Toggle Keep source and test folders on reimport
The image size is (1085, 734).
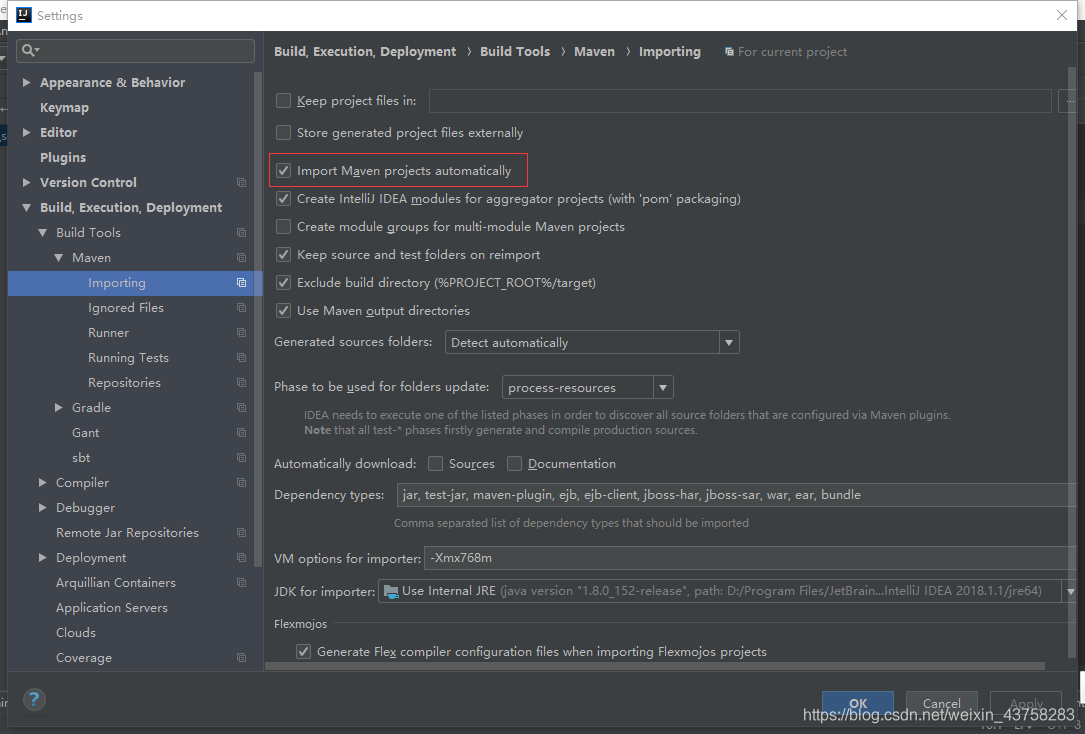click(x=283, y=255)
